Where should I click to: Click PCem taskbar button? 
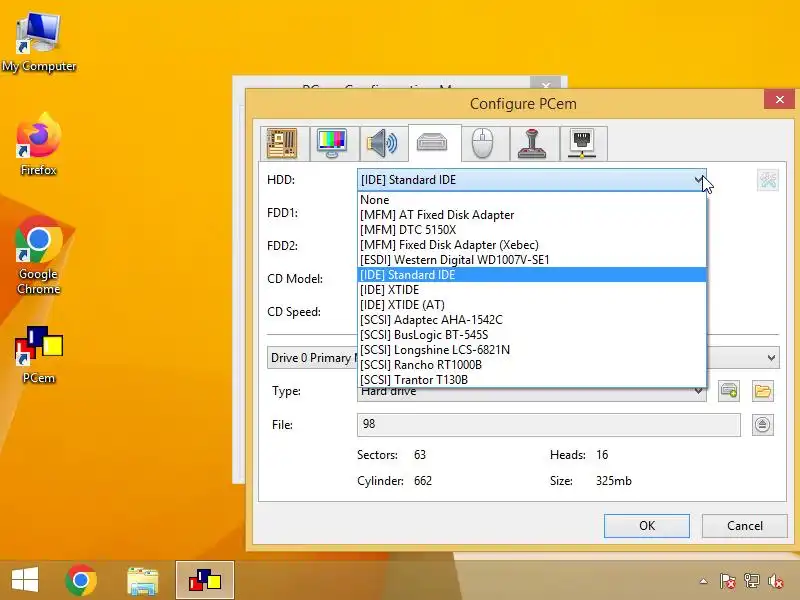tap(205, 580)
